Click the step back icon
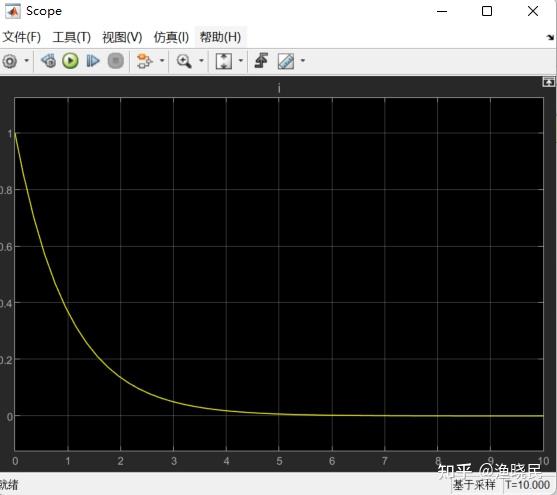The width and height of the screenshot is (557, 495). [x=48, y=61]
